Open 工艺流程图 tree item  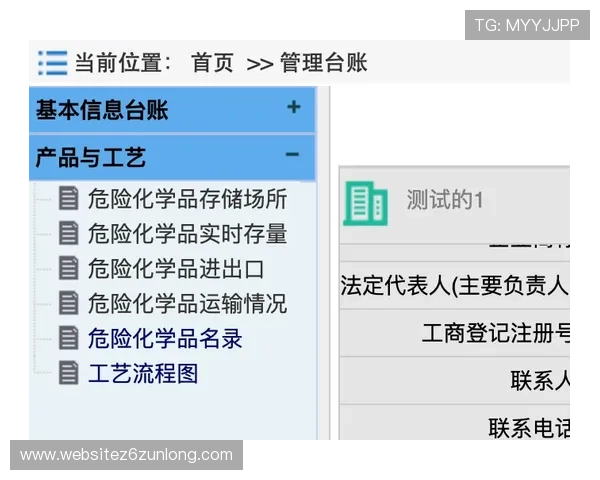click(143, 374)
